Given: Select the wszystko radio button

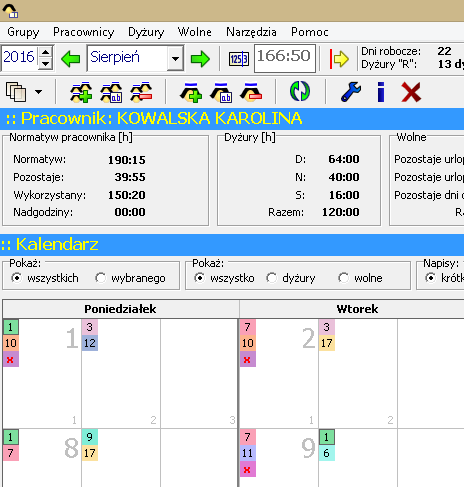Looking at the screenshot, I should 199,278.
